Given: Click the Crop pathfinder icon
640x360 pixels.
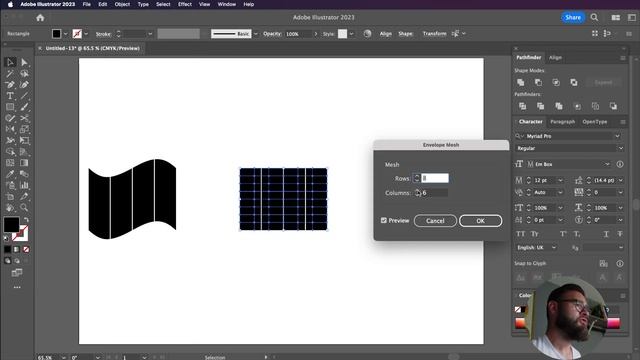Looking at the screenshot, I should pos(577,106).
